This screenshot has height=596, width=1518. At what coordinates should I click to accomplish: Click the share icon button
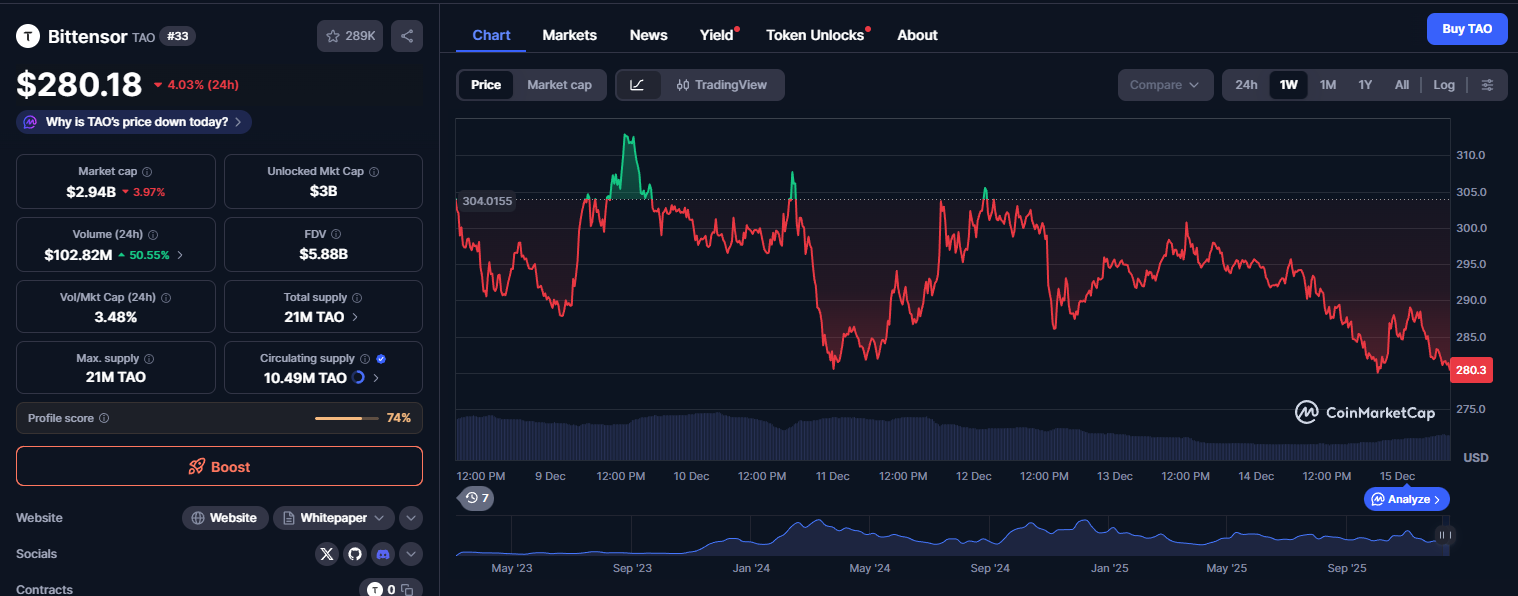click(x=407, y=36)
